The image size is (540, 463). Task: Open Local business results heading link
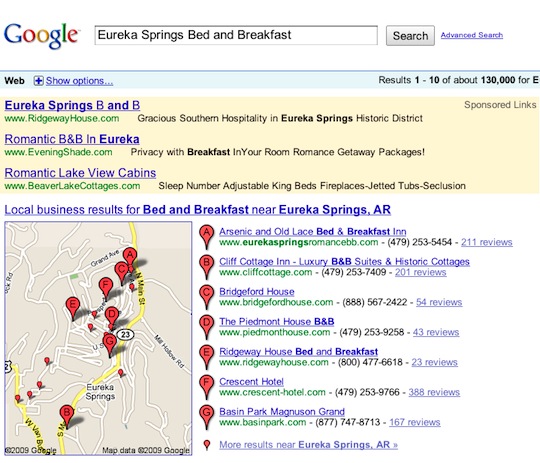(x=198, y=210)
